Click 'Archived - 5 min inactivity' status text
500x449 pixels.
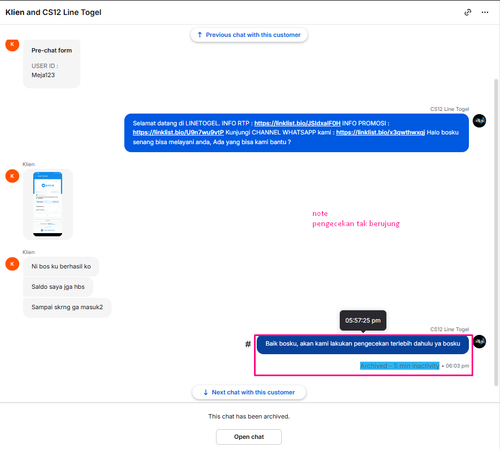click(400, 366)
